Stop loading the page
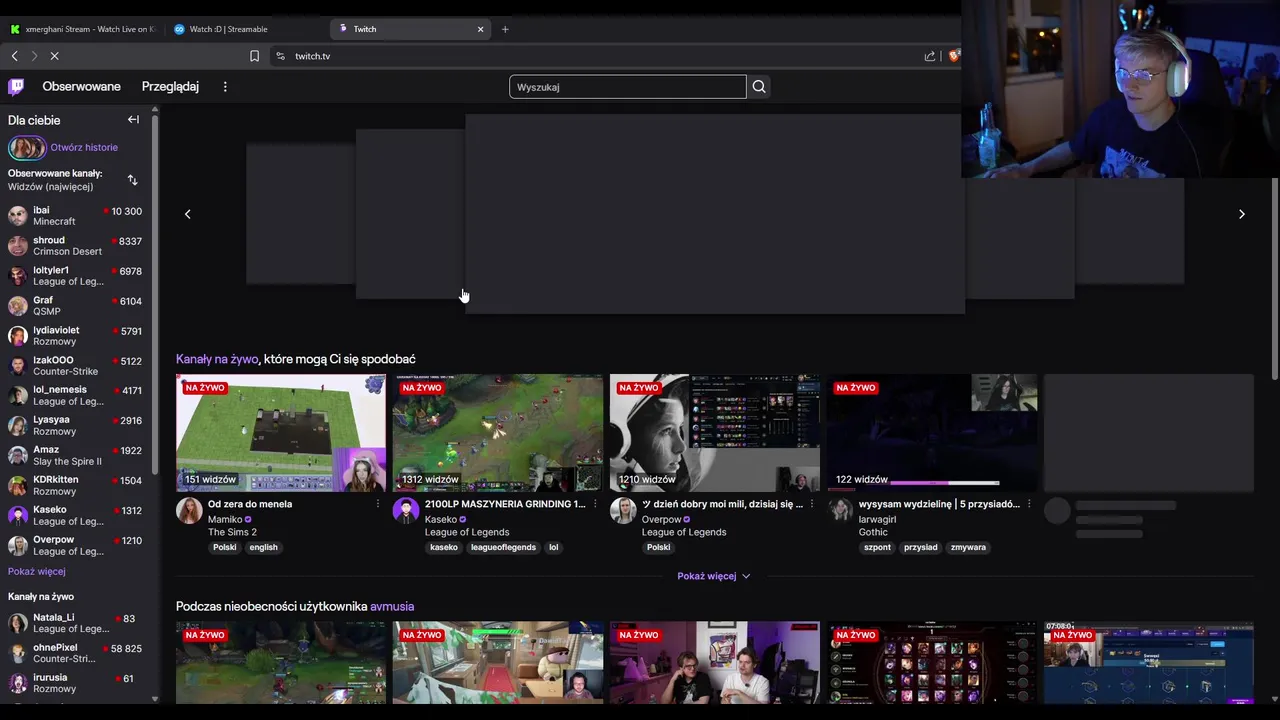Viewport: 1280px width, 720px height. pyautogui.click(x=55, y=56)
